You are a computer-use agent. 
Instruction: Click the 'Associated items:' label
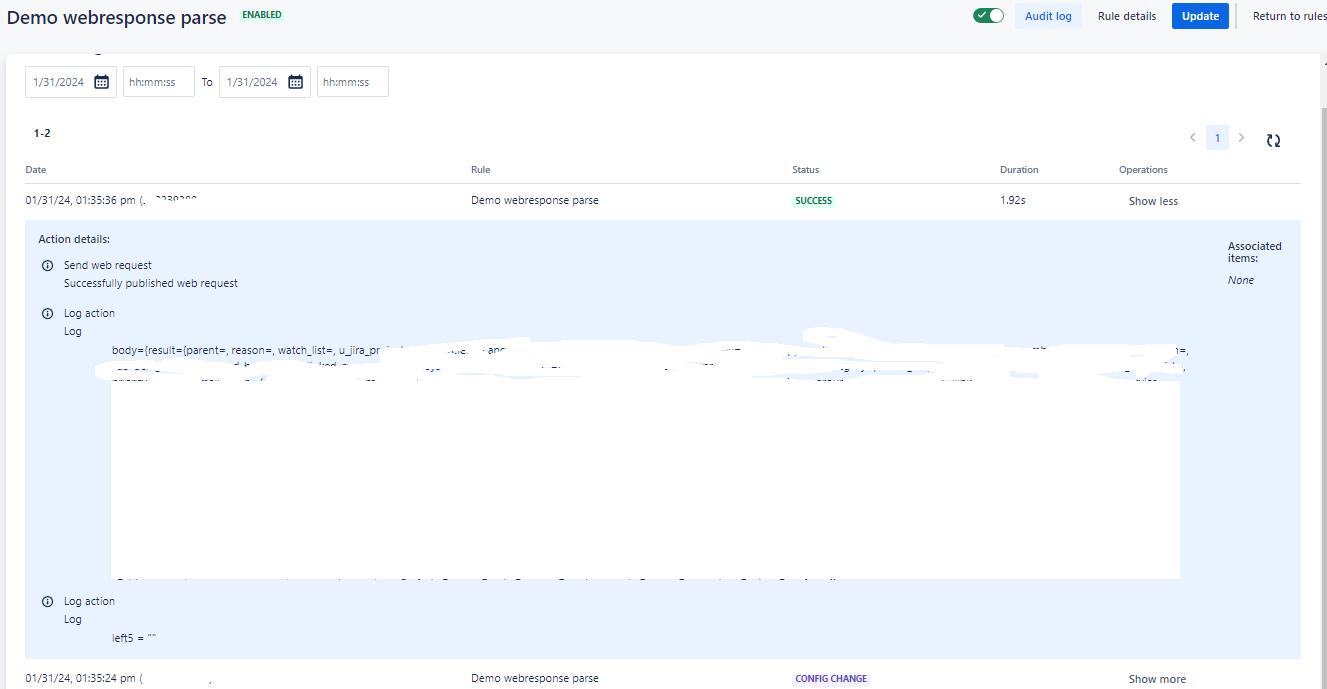[x=1255, y=252]
